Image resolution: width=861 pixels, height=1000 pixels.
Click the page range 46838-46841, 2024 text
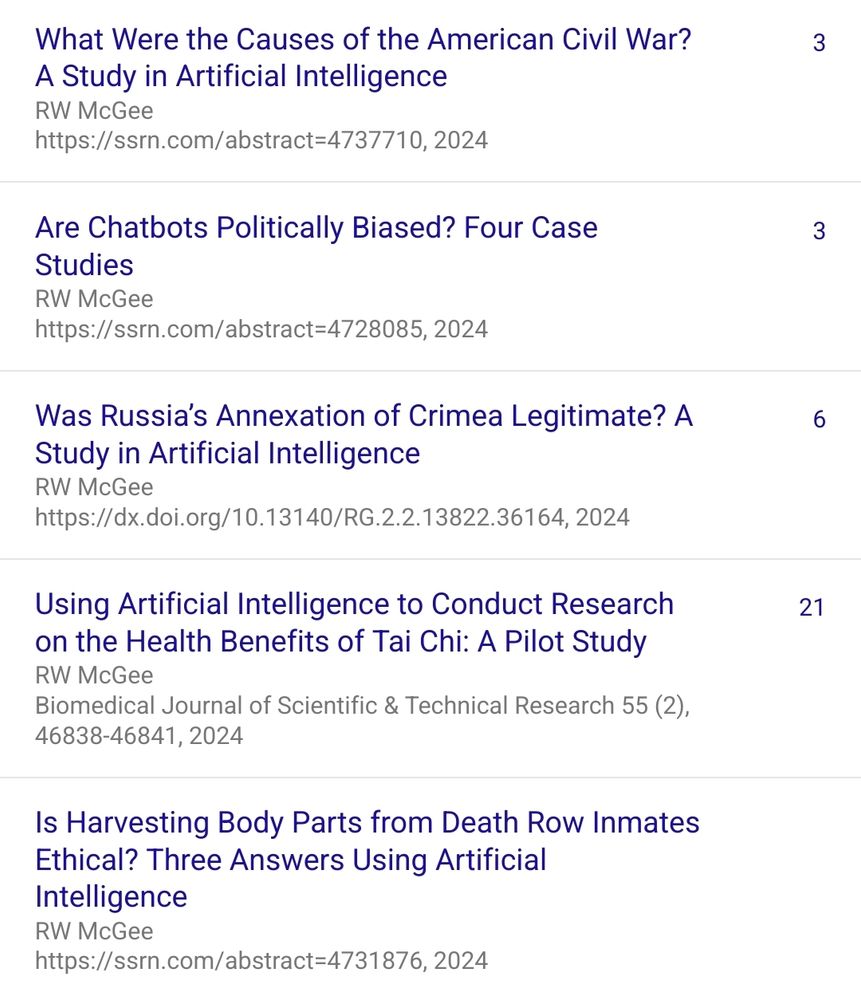139,736
